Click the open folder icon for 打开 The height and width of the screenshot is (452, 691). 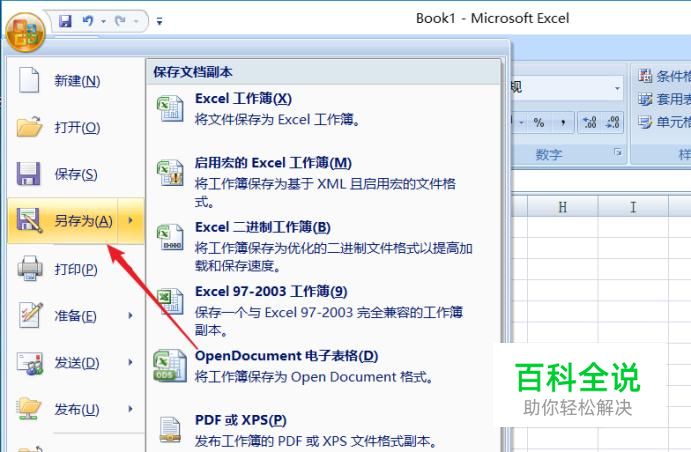tap(29, 127)
